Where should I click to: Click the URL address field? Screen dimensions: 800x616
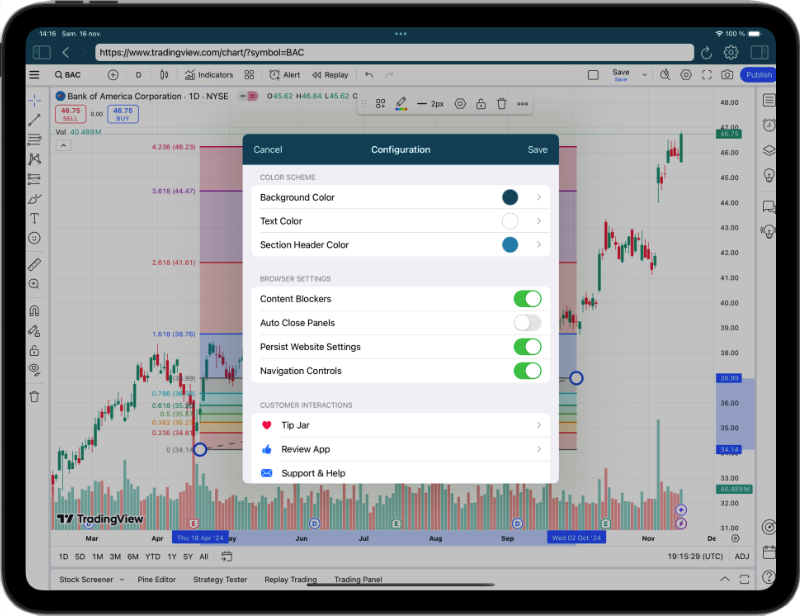pos(390,52)
